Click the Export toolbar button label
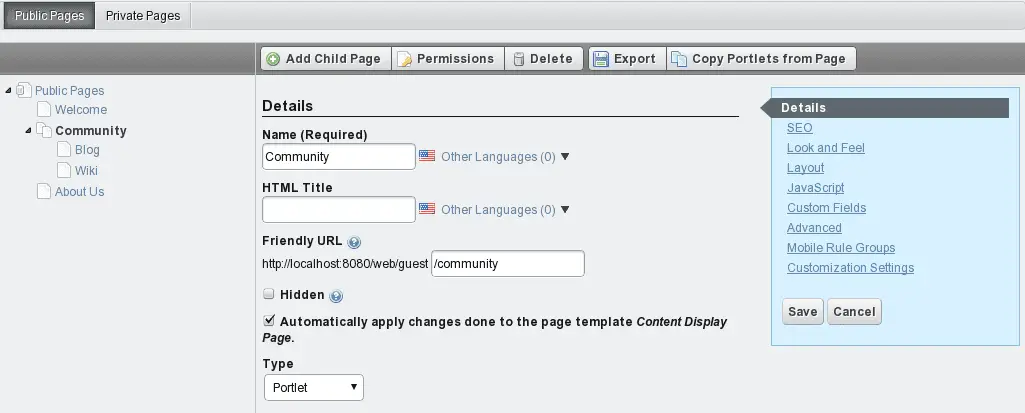This screenshot has height=413, width=1025. tap(634, 59)
